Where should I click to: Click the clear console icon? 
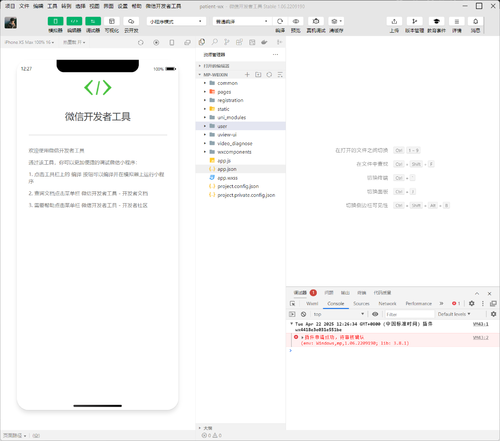click(303, 314)
